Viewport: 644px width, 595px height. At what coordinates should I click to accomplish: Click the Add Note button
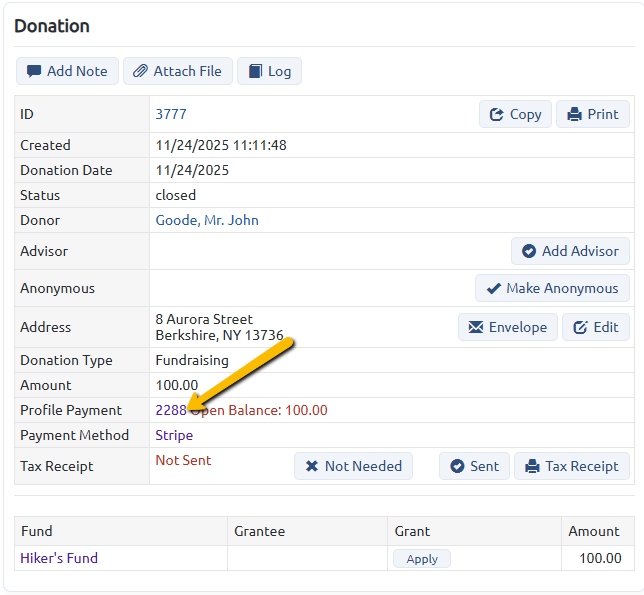[x=67, y=71]
